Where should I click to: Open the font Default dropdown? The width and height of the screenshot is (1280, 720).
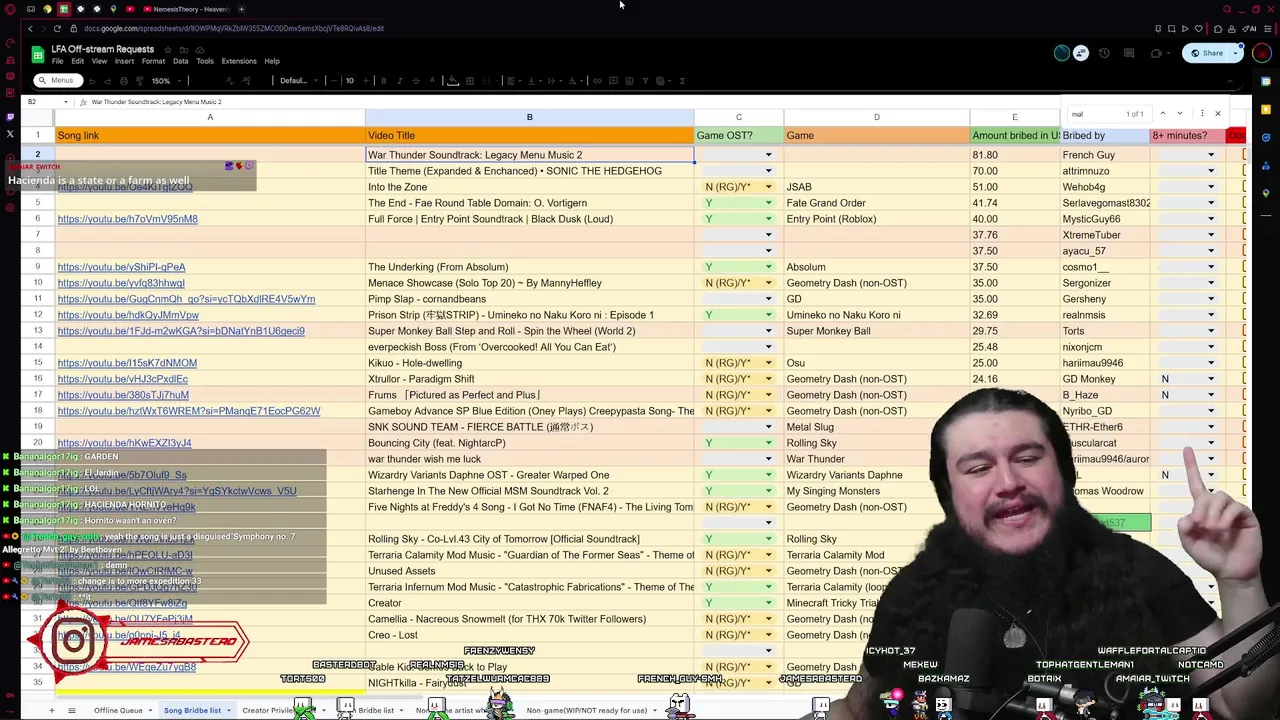click(x=298, y=81)
